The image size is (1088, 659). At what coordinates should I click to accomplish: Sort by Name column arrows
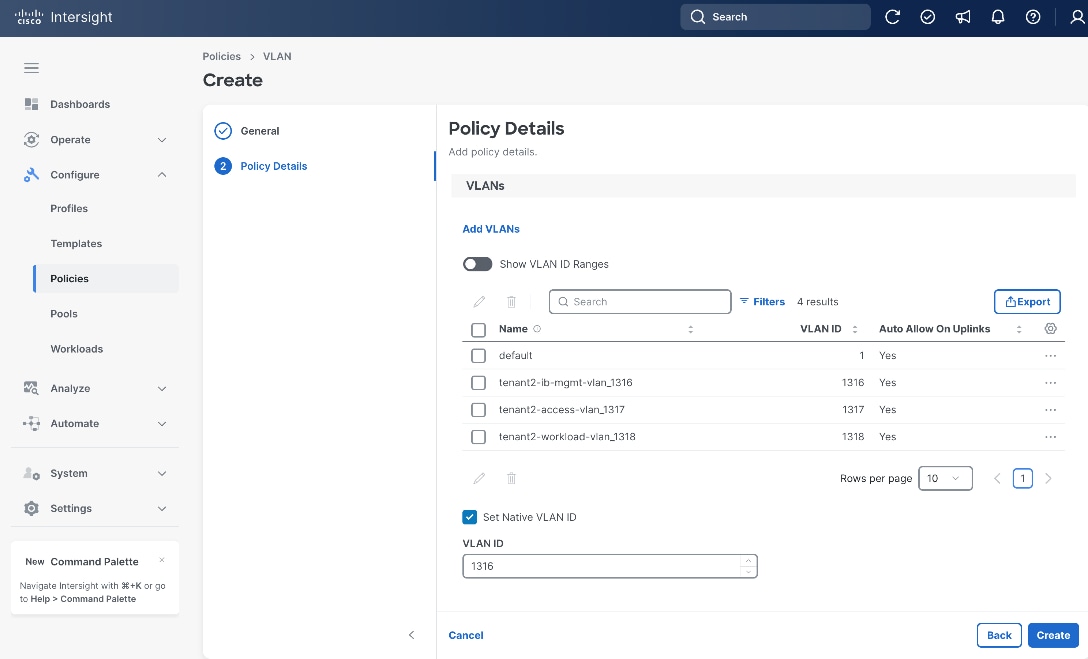690,330
